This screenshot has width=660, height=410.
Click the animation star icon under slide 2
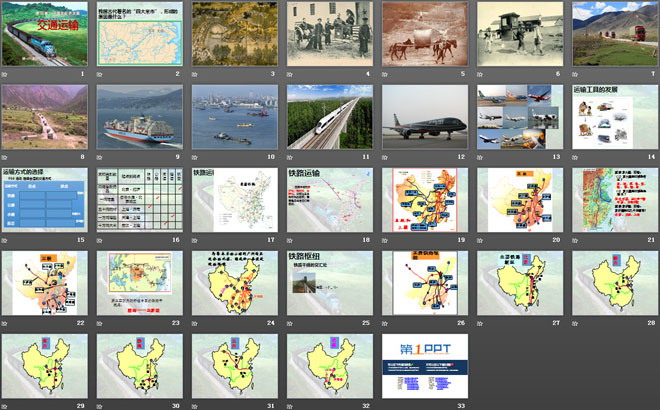point(100,75)
